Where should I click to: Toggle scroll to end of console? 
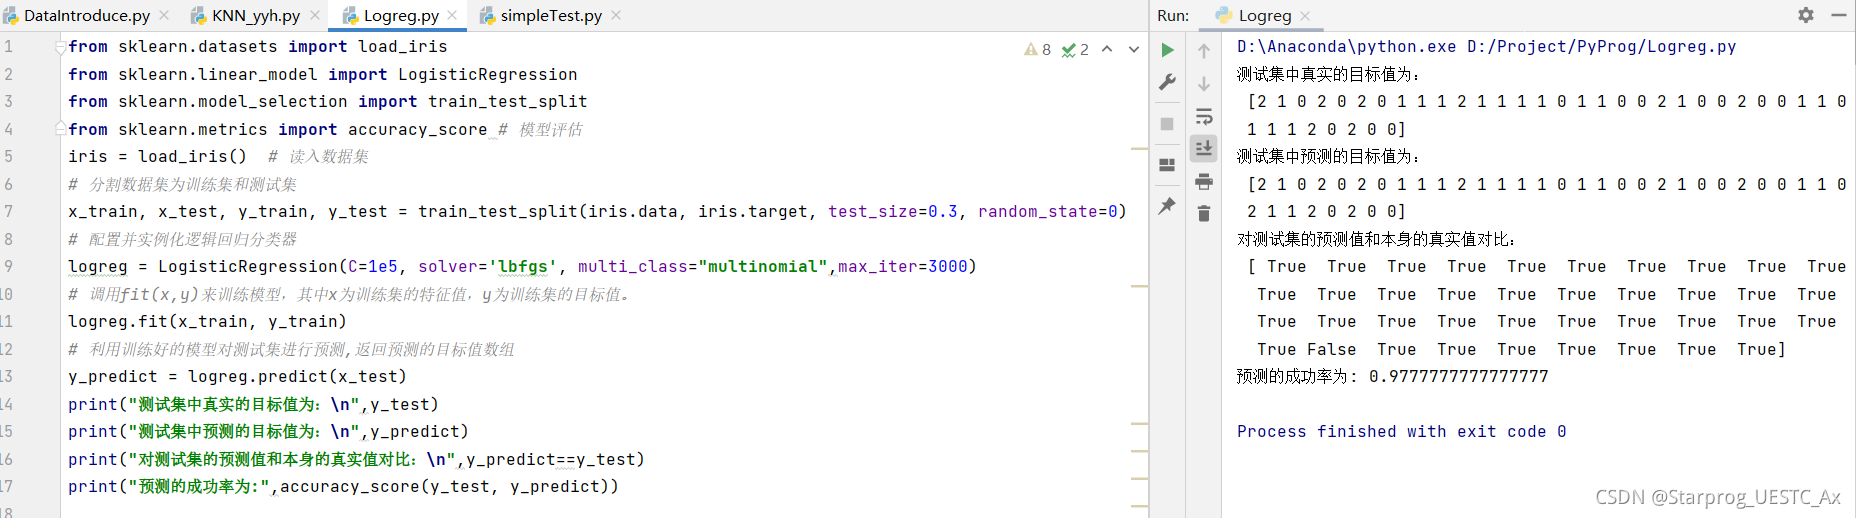(1204, 148)
